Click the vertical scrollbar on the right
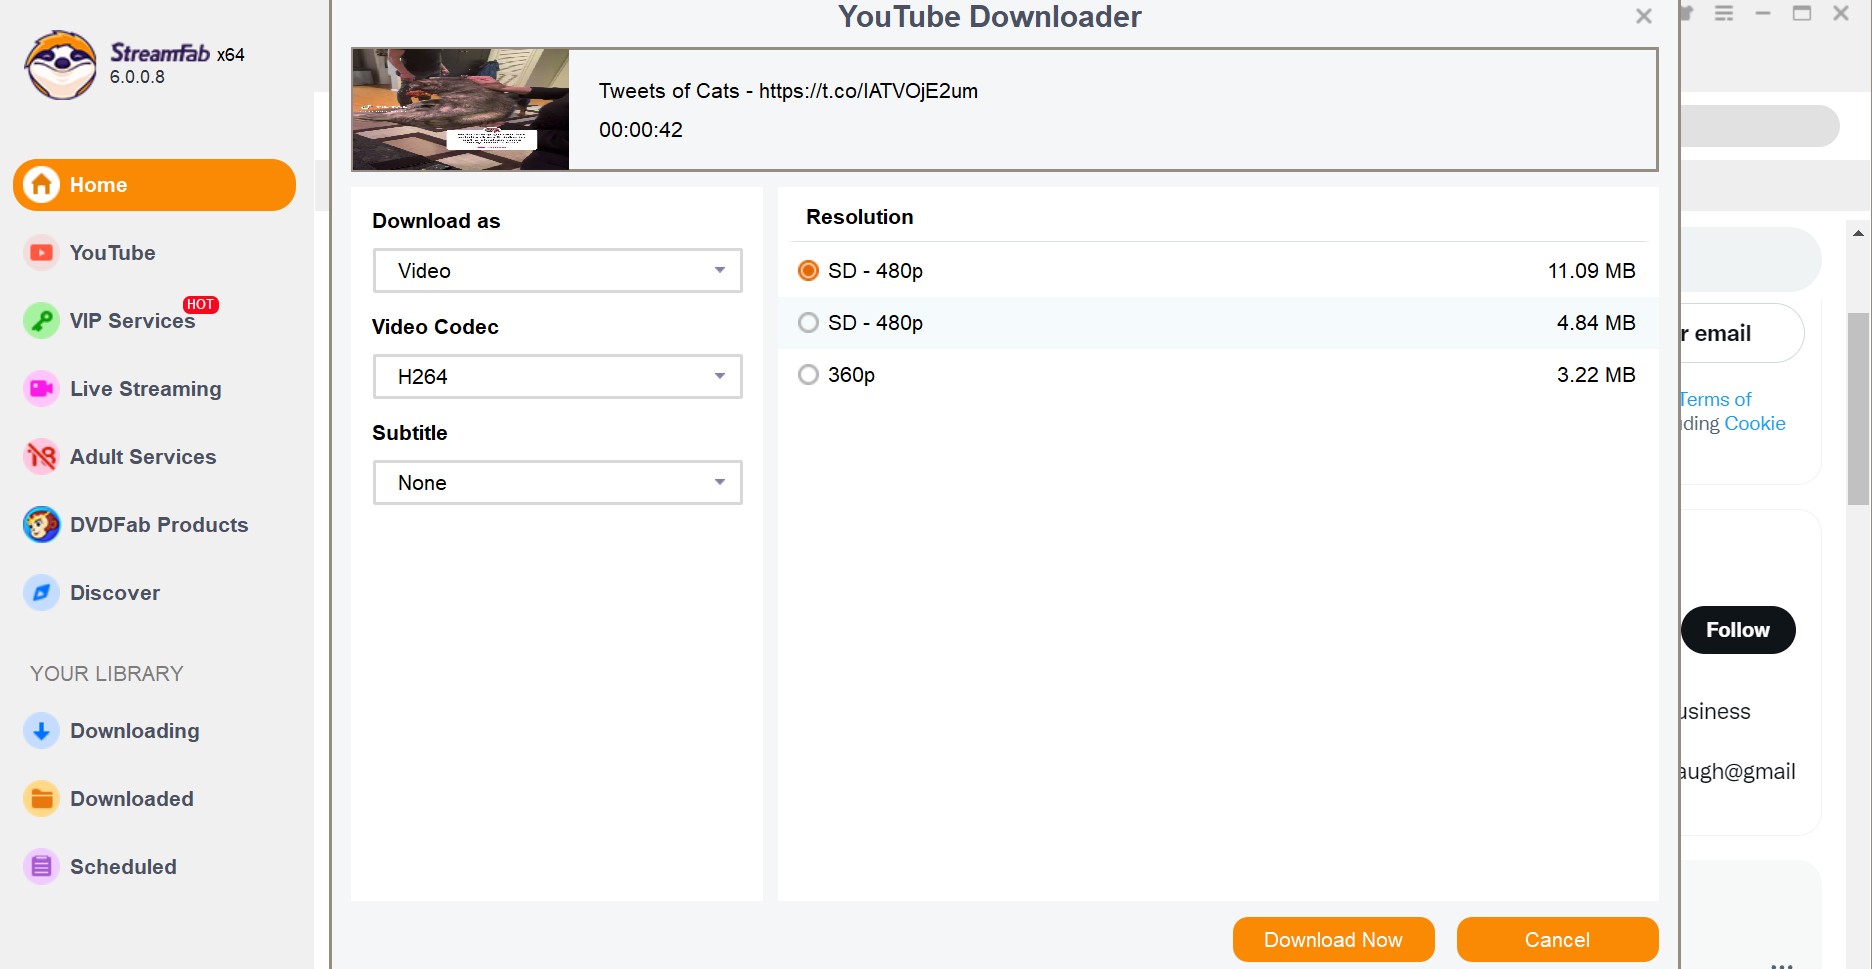 1858,409
